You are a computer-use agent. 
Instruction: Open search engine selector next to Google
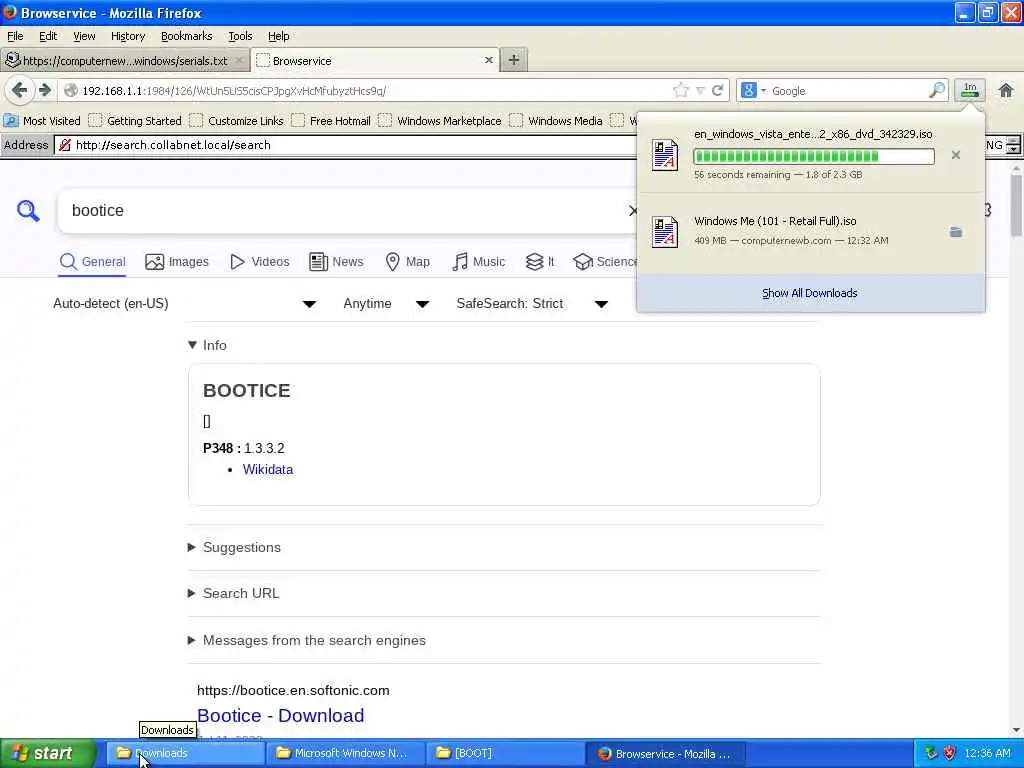[x=753, y=90]
